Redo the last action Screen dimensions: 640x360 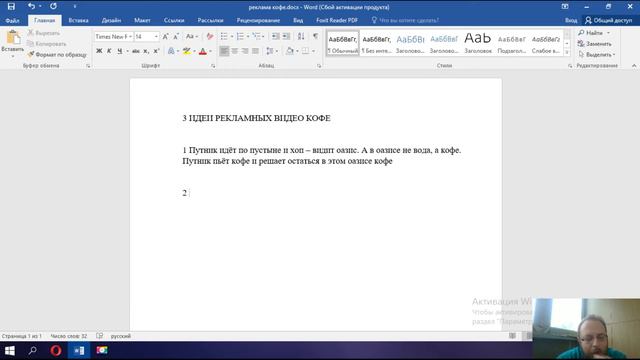53,6
